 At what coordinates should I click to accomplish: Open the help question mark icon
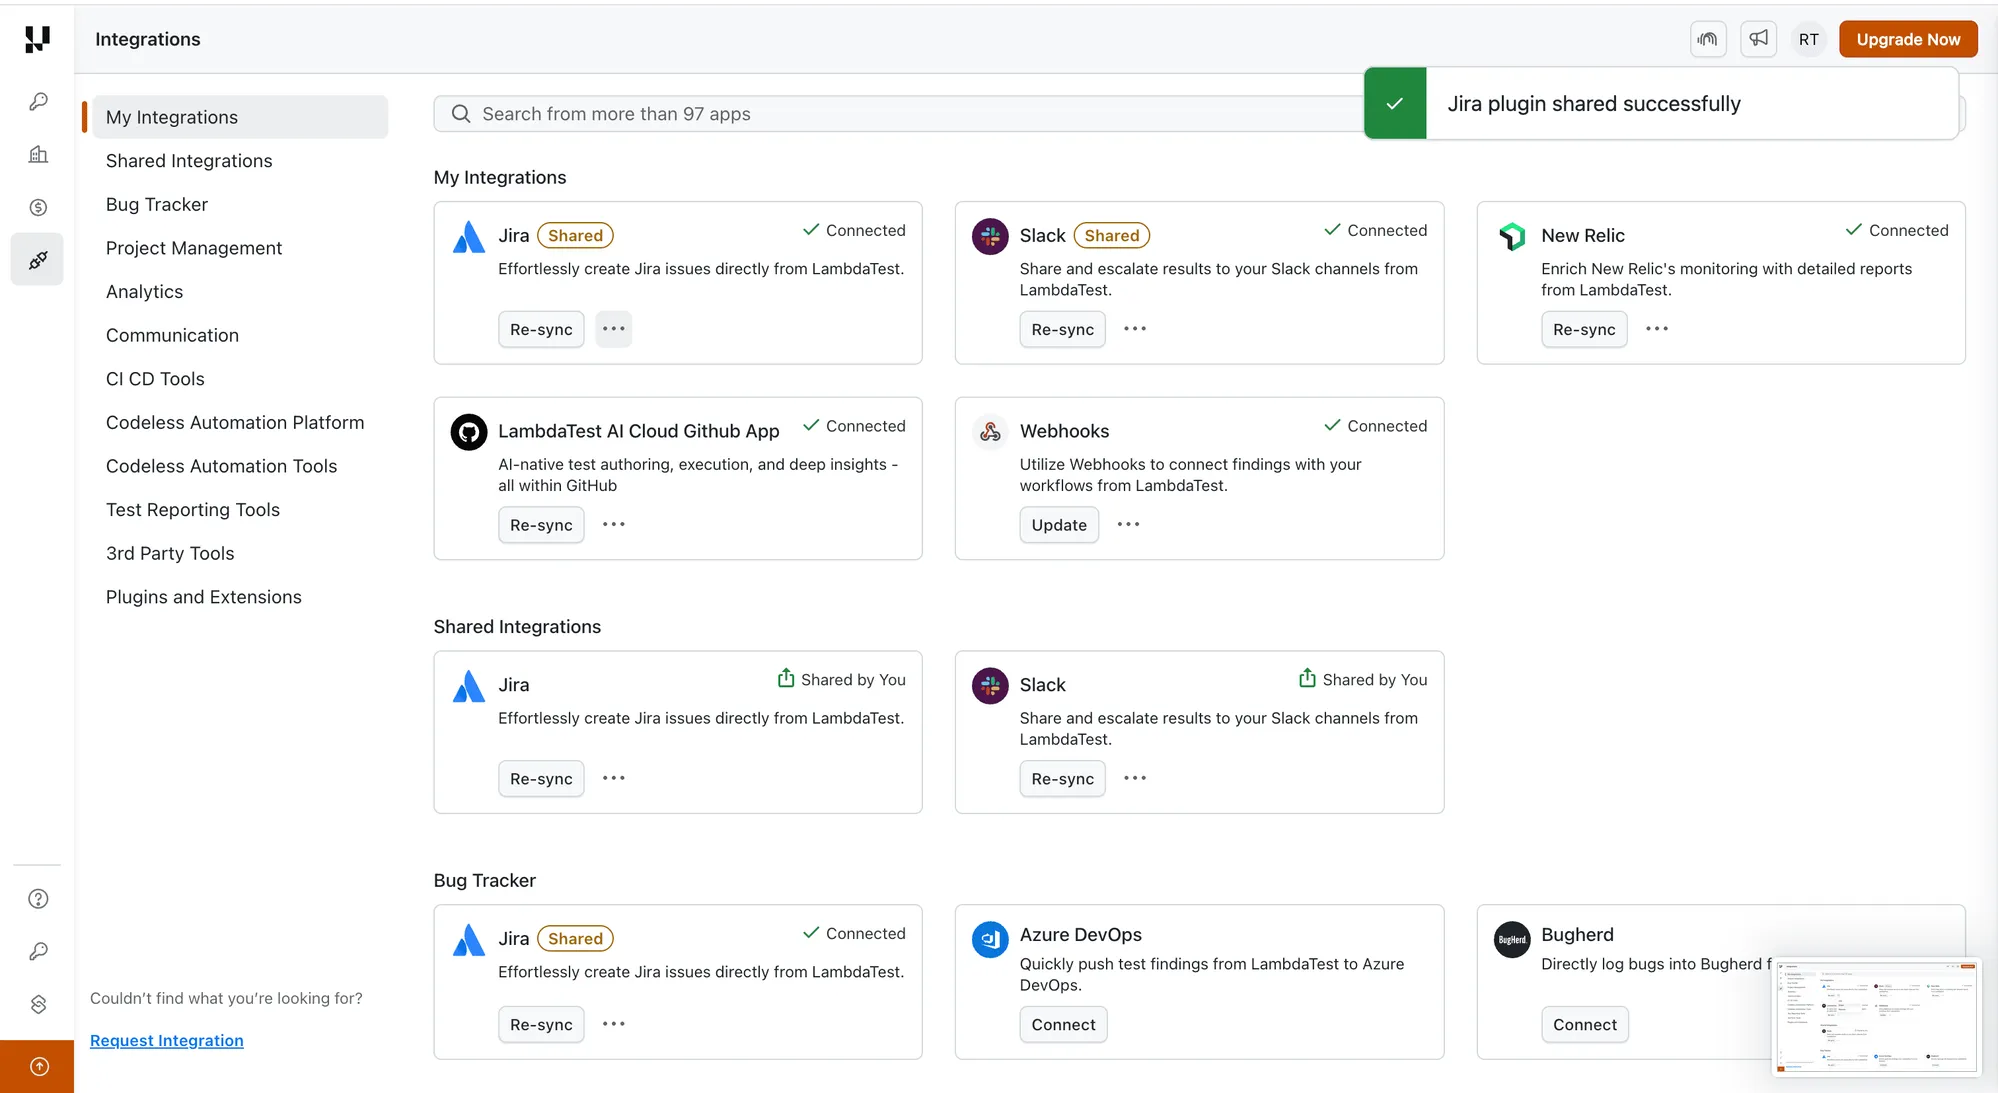[x=38, y=899]
